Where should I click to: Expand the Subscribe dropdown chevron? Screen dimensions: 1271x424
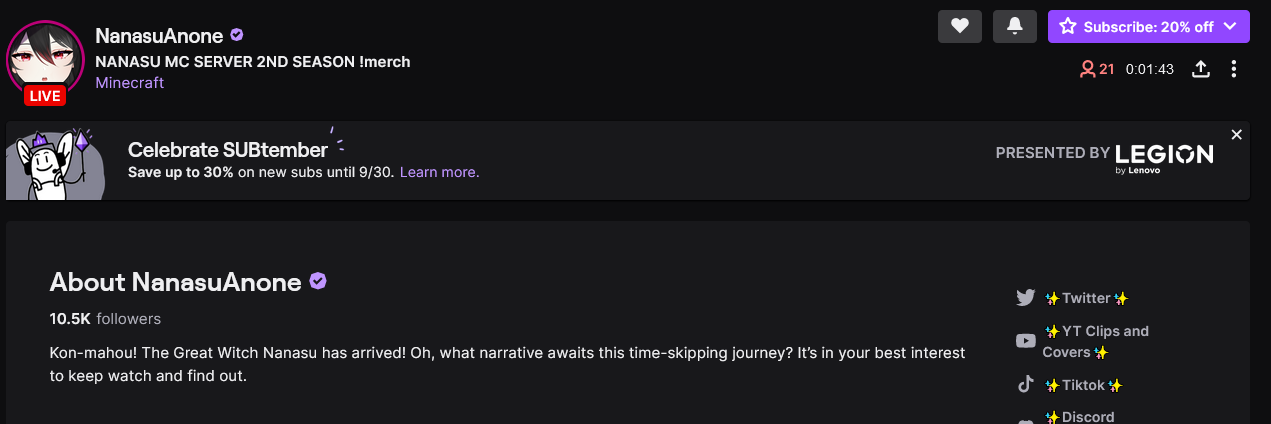pos(1229,27)
